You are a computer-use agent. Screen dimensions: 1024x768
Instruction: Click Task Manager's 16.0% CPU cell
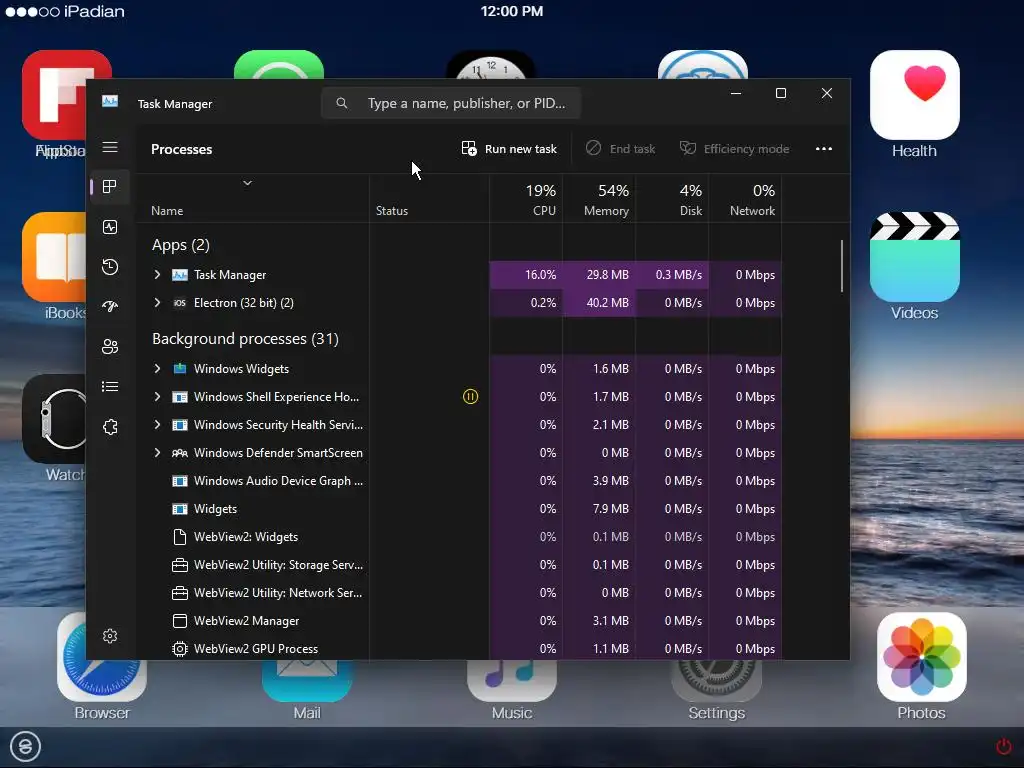(x=526, y=275)
